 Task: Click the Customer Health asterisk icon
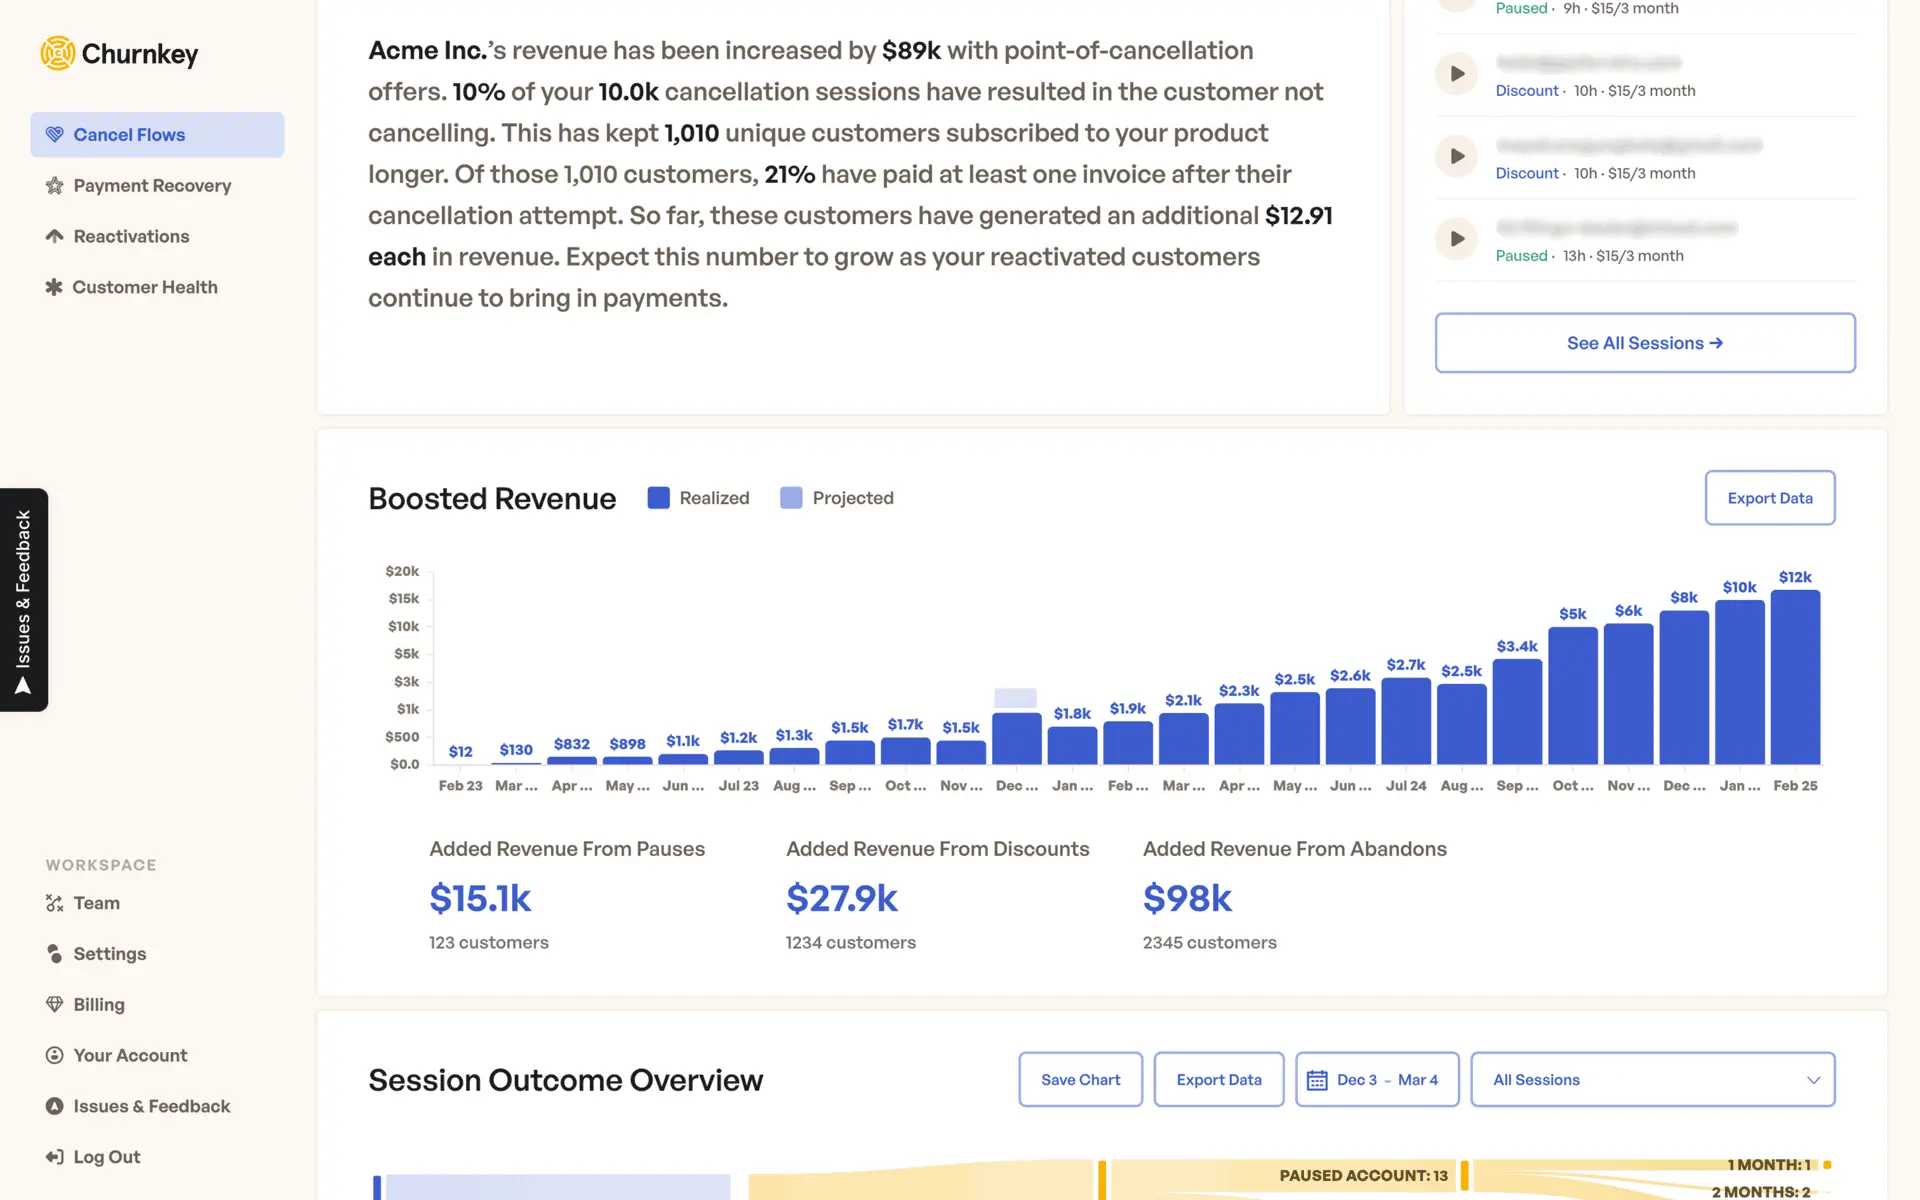click(54, 287)
